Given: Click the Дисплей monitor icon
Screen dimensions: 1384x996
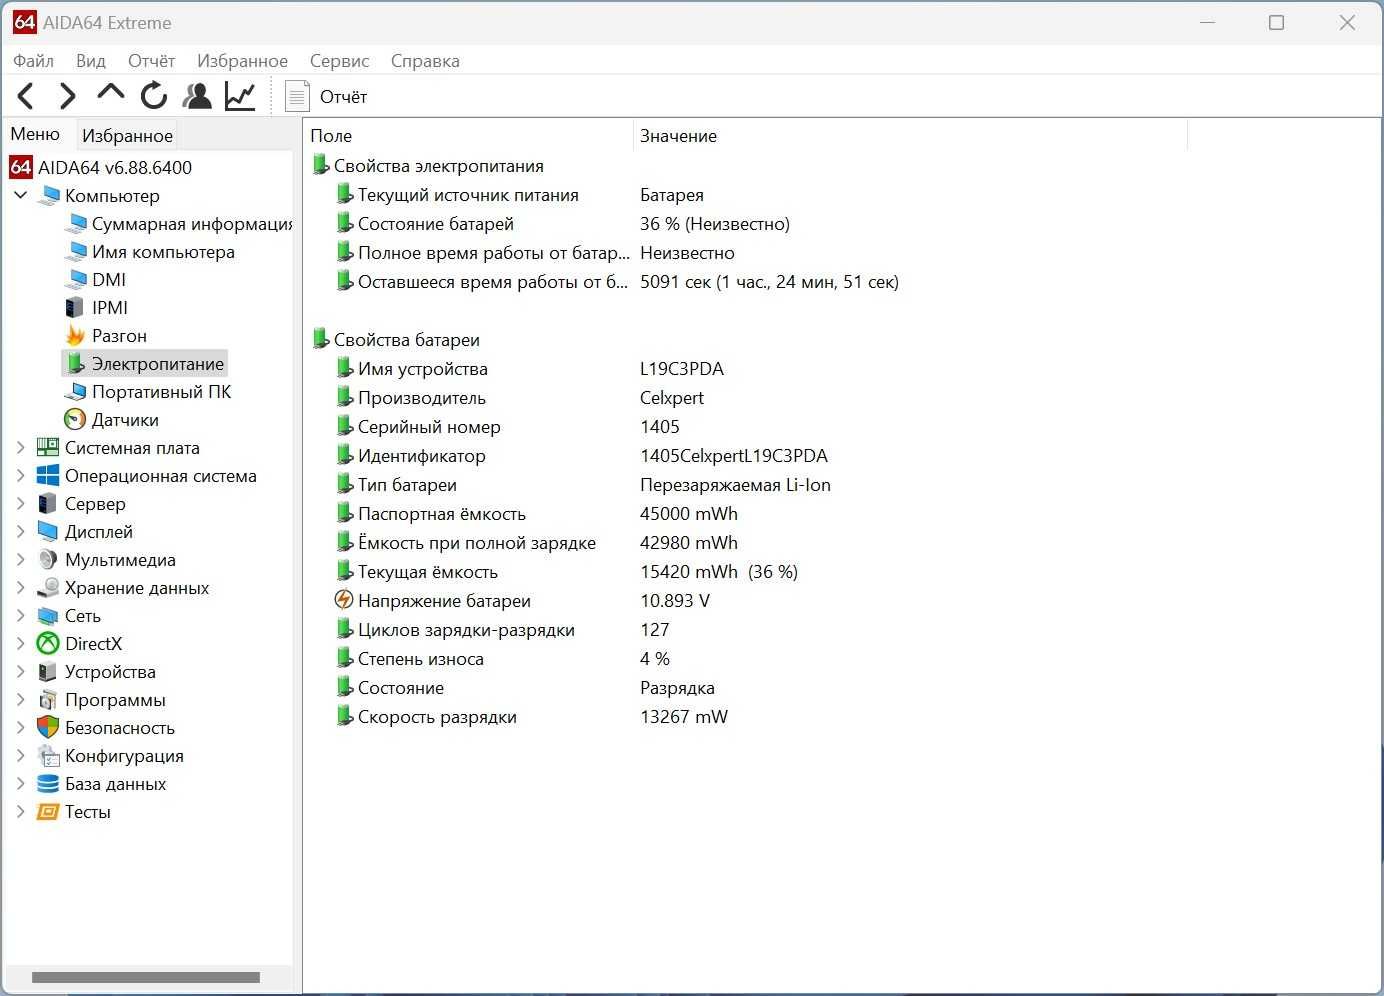Looking at the screenshot, I should tap(47, 531).
